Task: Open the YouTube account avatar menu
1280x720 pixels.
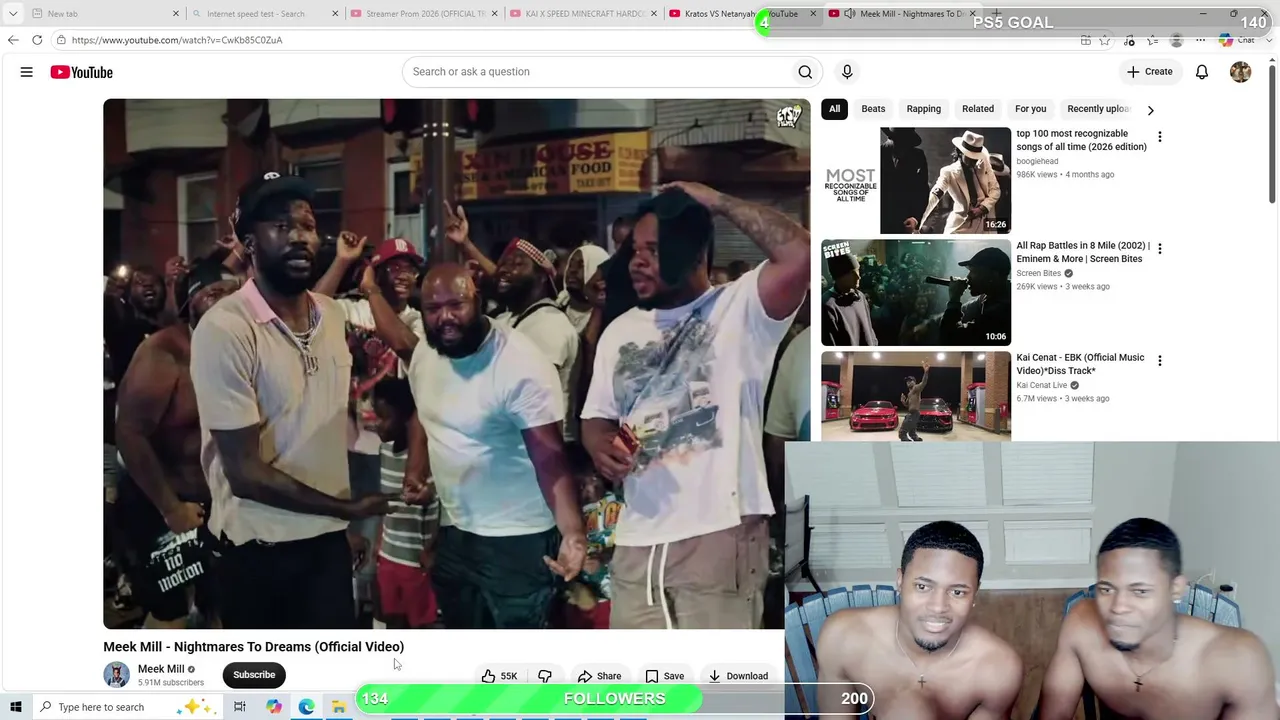Action: coord(1240,72)
